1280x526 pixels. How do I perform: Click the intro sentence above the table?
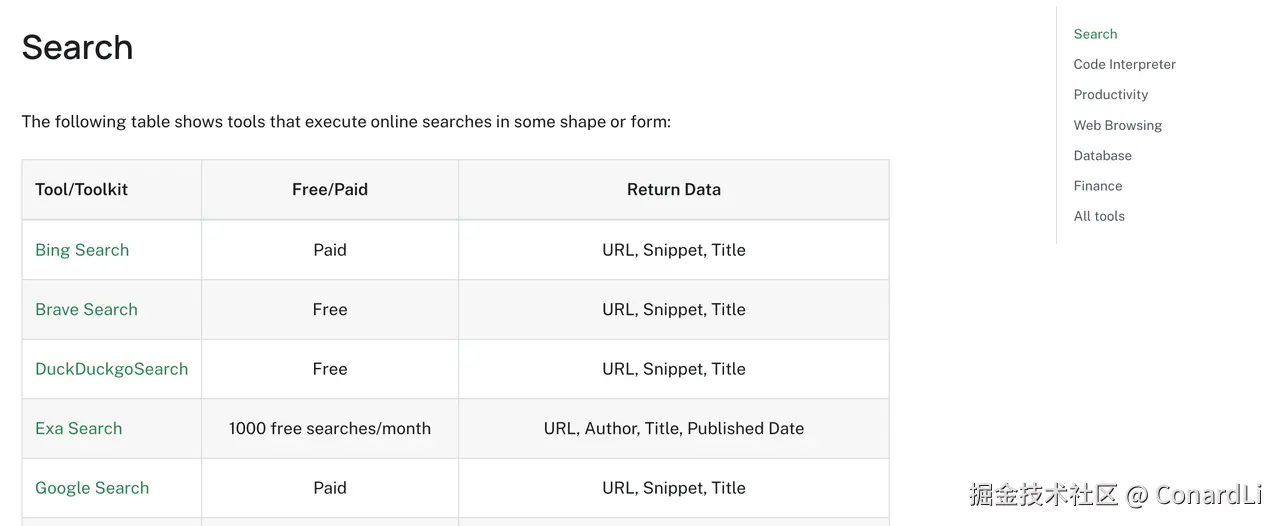(346, 122)
